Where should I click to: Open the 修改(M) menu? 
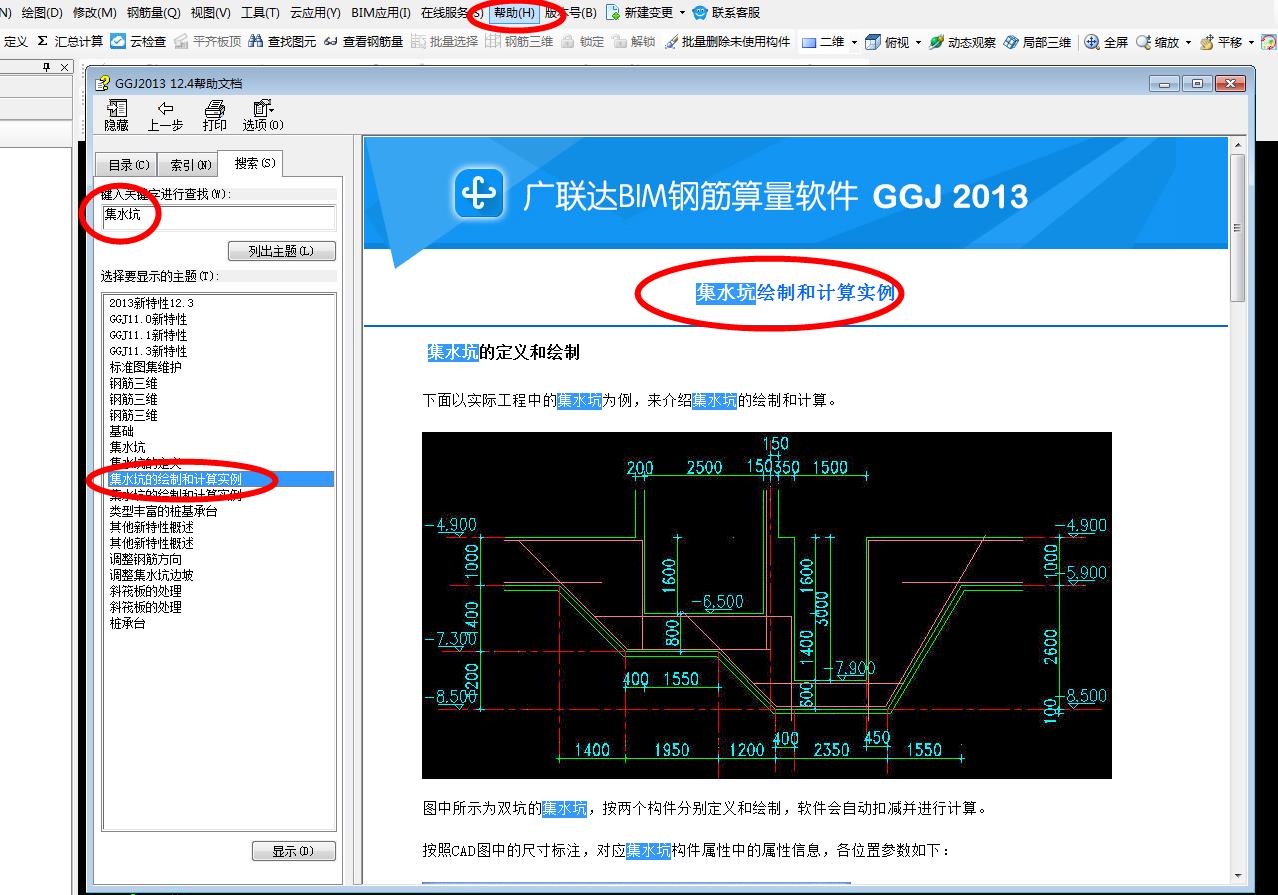pos(95,12)
